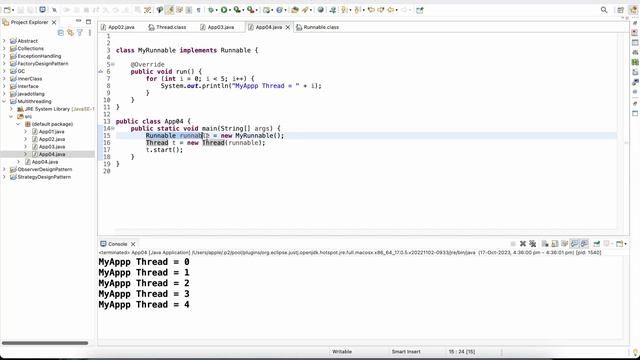This screenshot has width=640, height=360.
Task: Click console output line 'MyAppp Thread = 3'
Action: pos(144,294)
